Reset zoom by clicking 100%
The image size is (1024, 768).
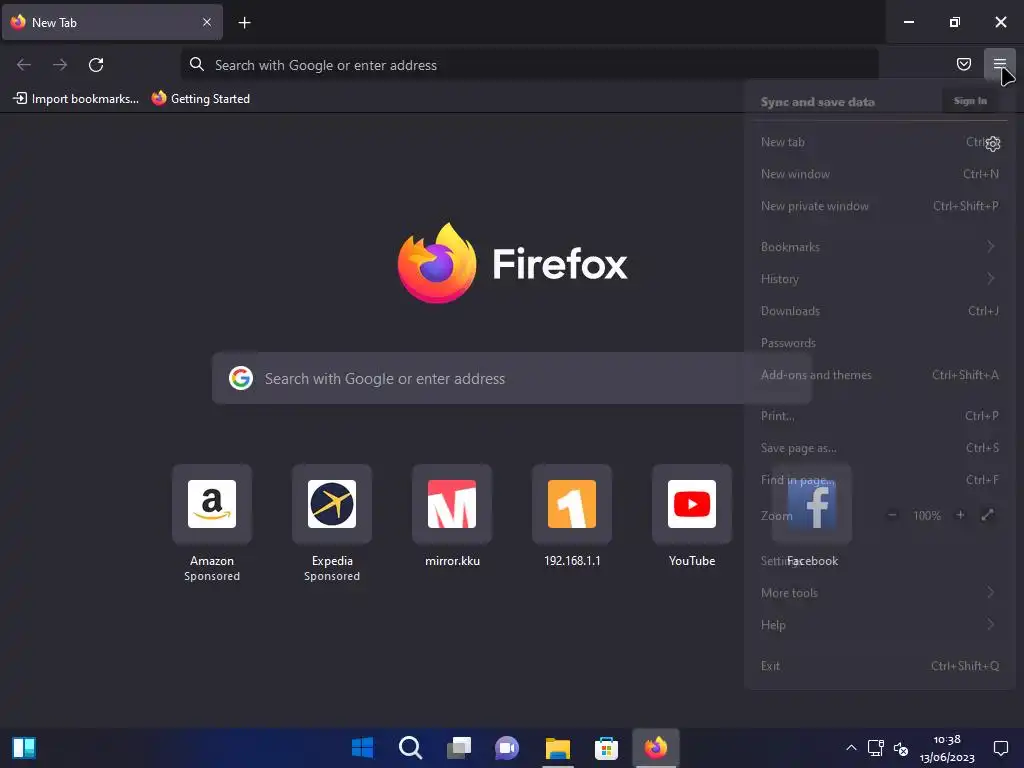point(927,516)
